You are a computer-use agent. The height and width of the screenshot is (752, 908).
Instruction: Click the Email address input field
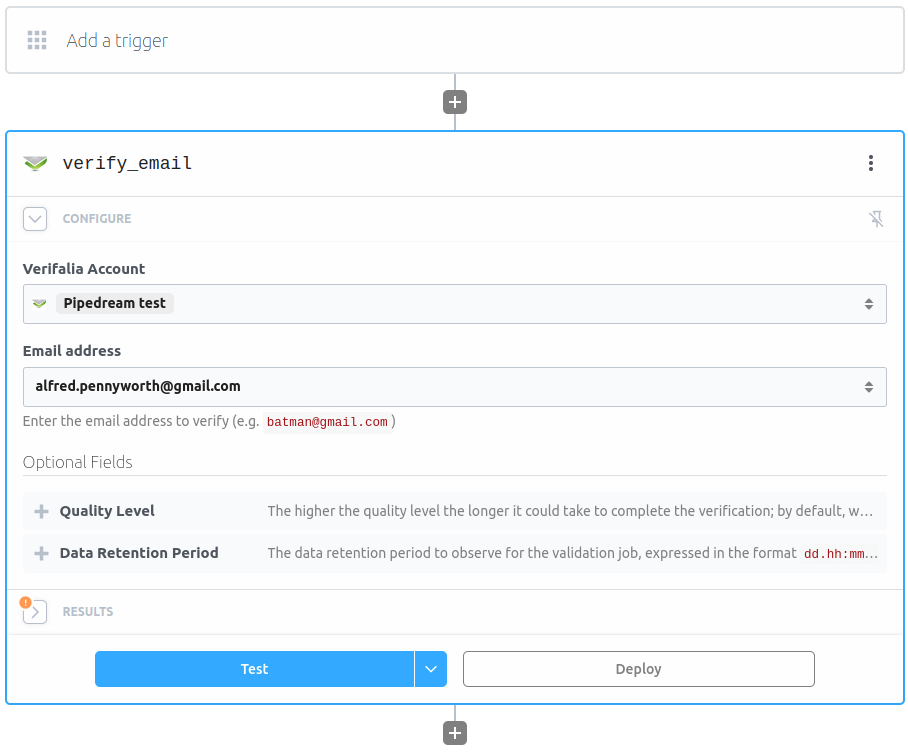click(x=440, y=387)
